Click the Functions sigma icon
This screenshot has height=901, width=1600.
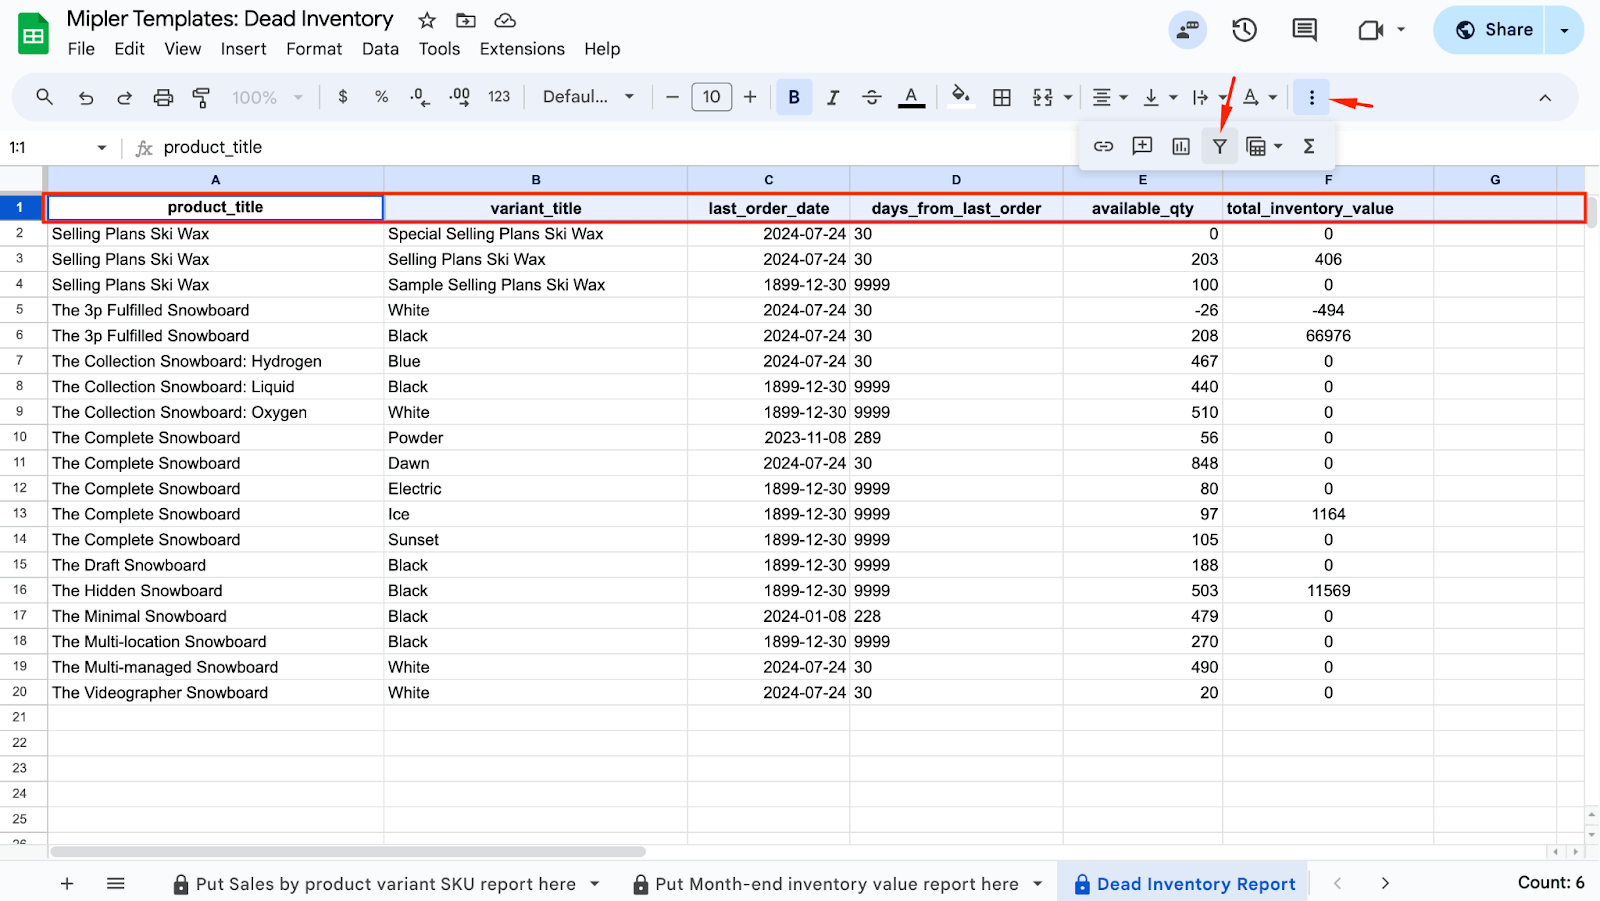tap(1308, 147)
